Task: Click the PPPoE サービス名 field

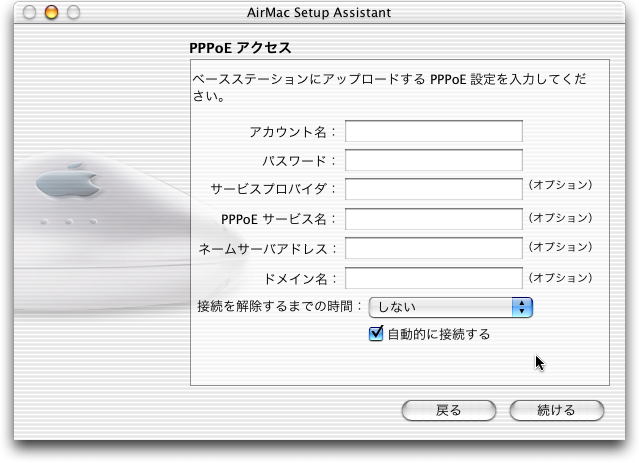Action: coord(434,219)
